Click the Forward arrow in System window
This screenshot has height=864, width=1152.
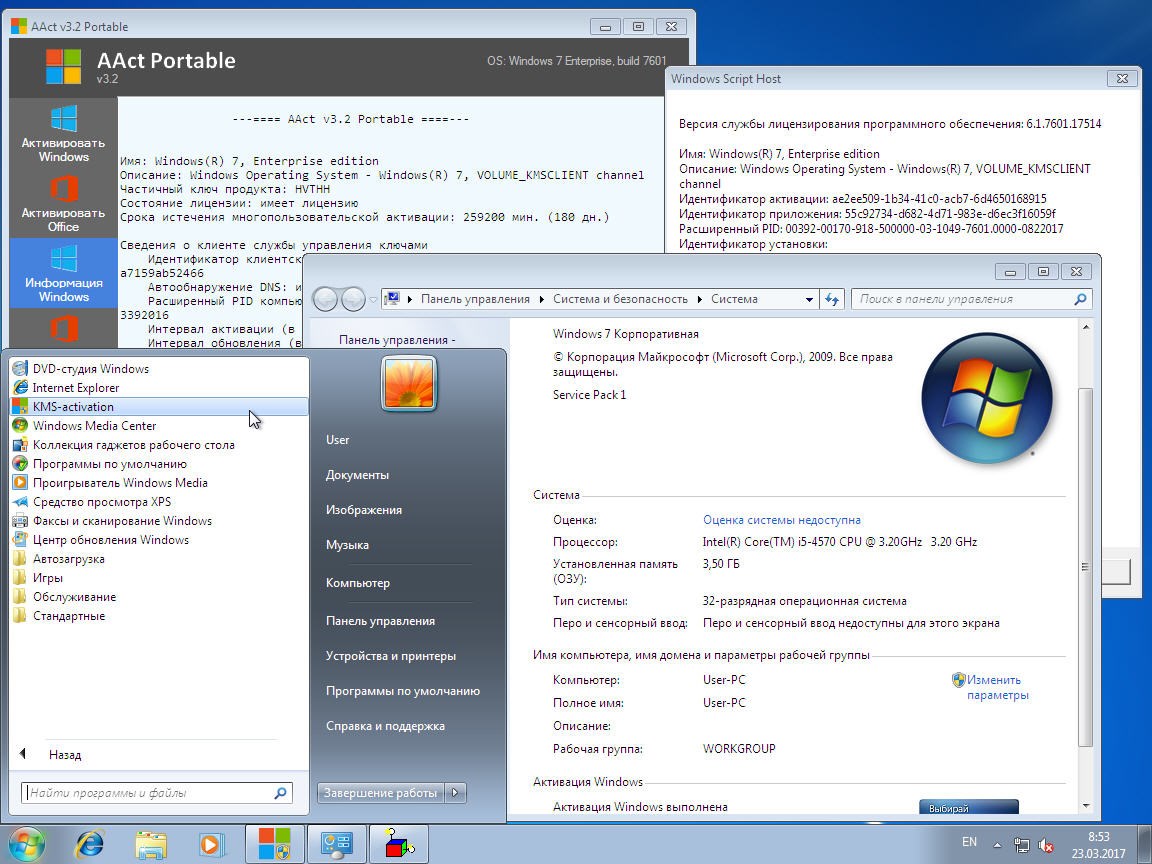click(x=353, y=299)
